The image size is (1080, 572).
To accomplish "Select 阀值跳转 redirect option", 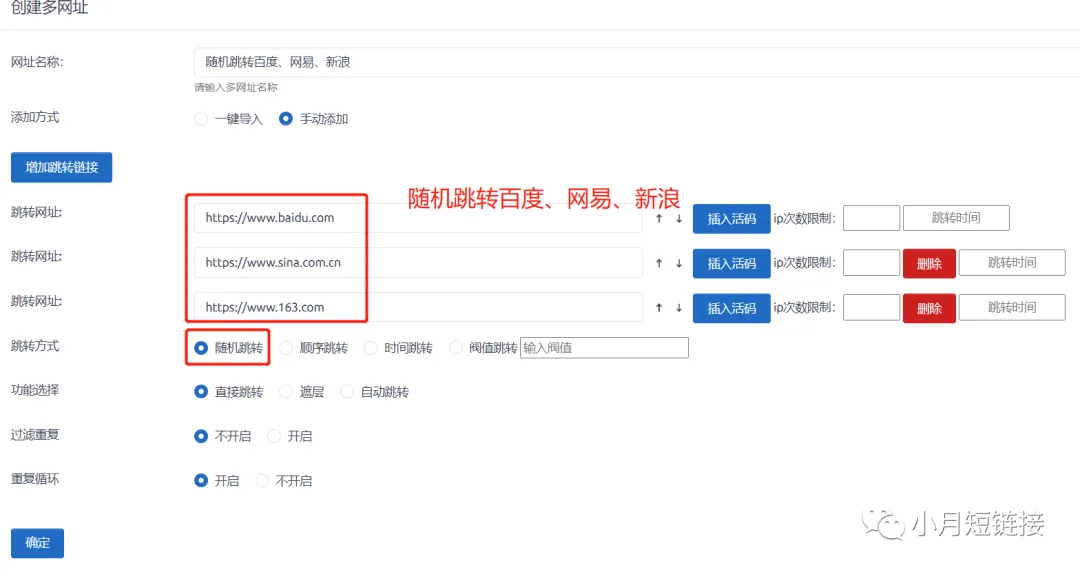I will (x=456, y=348).
